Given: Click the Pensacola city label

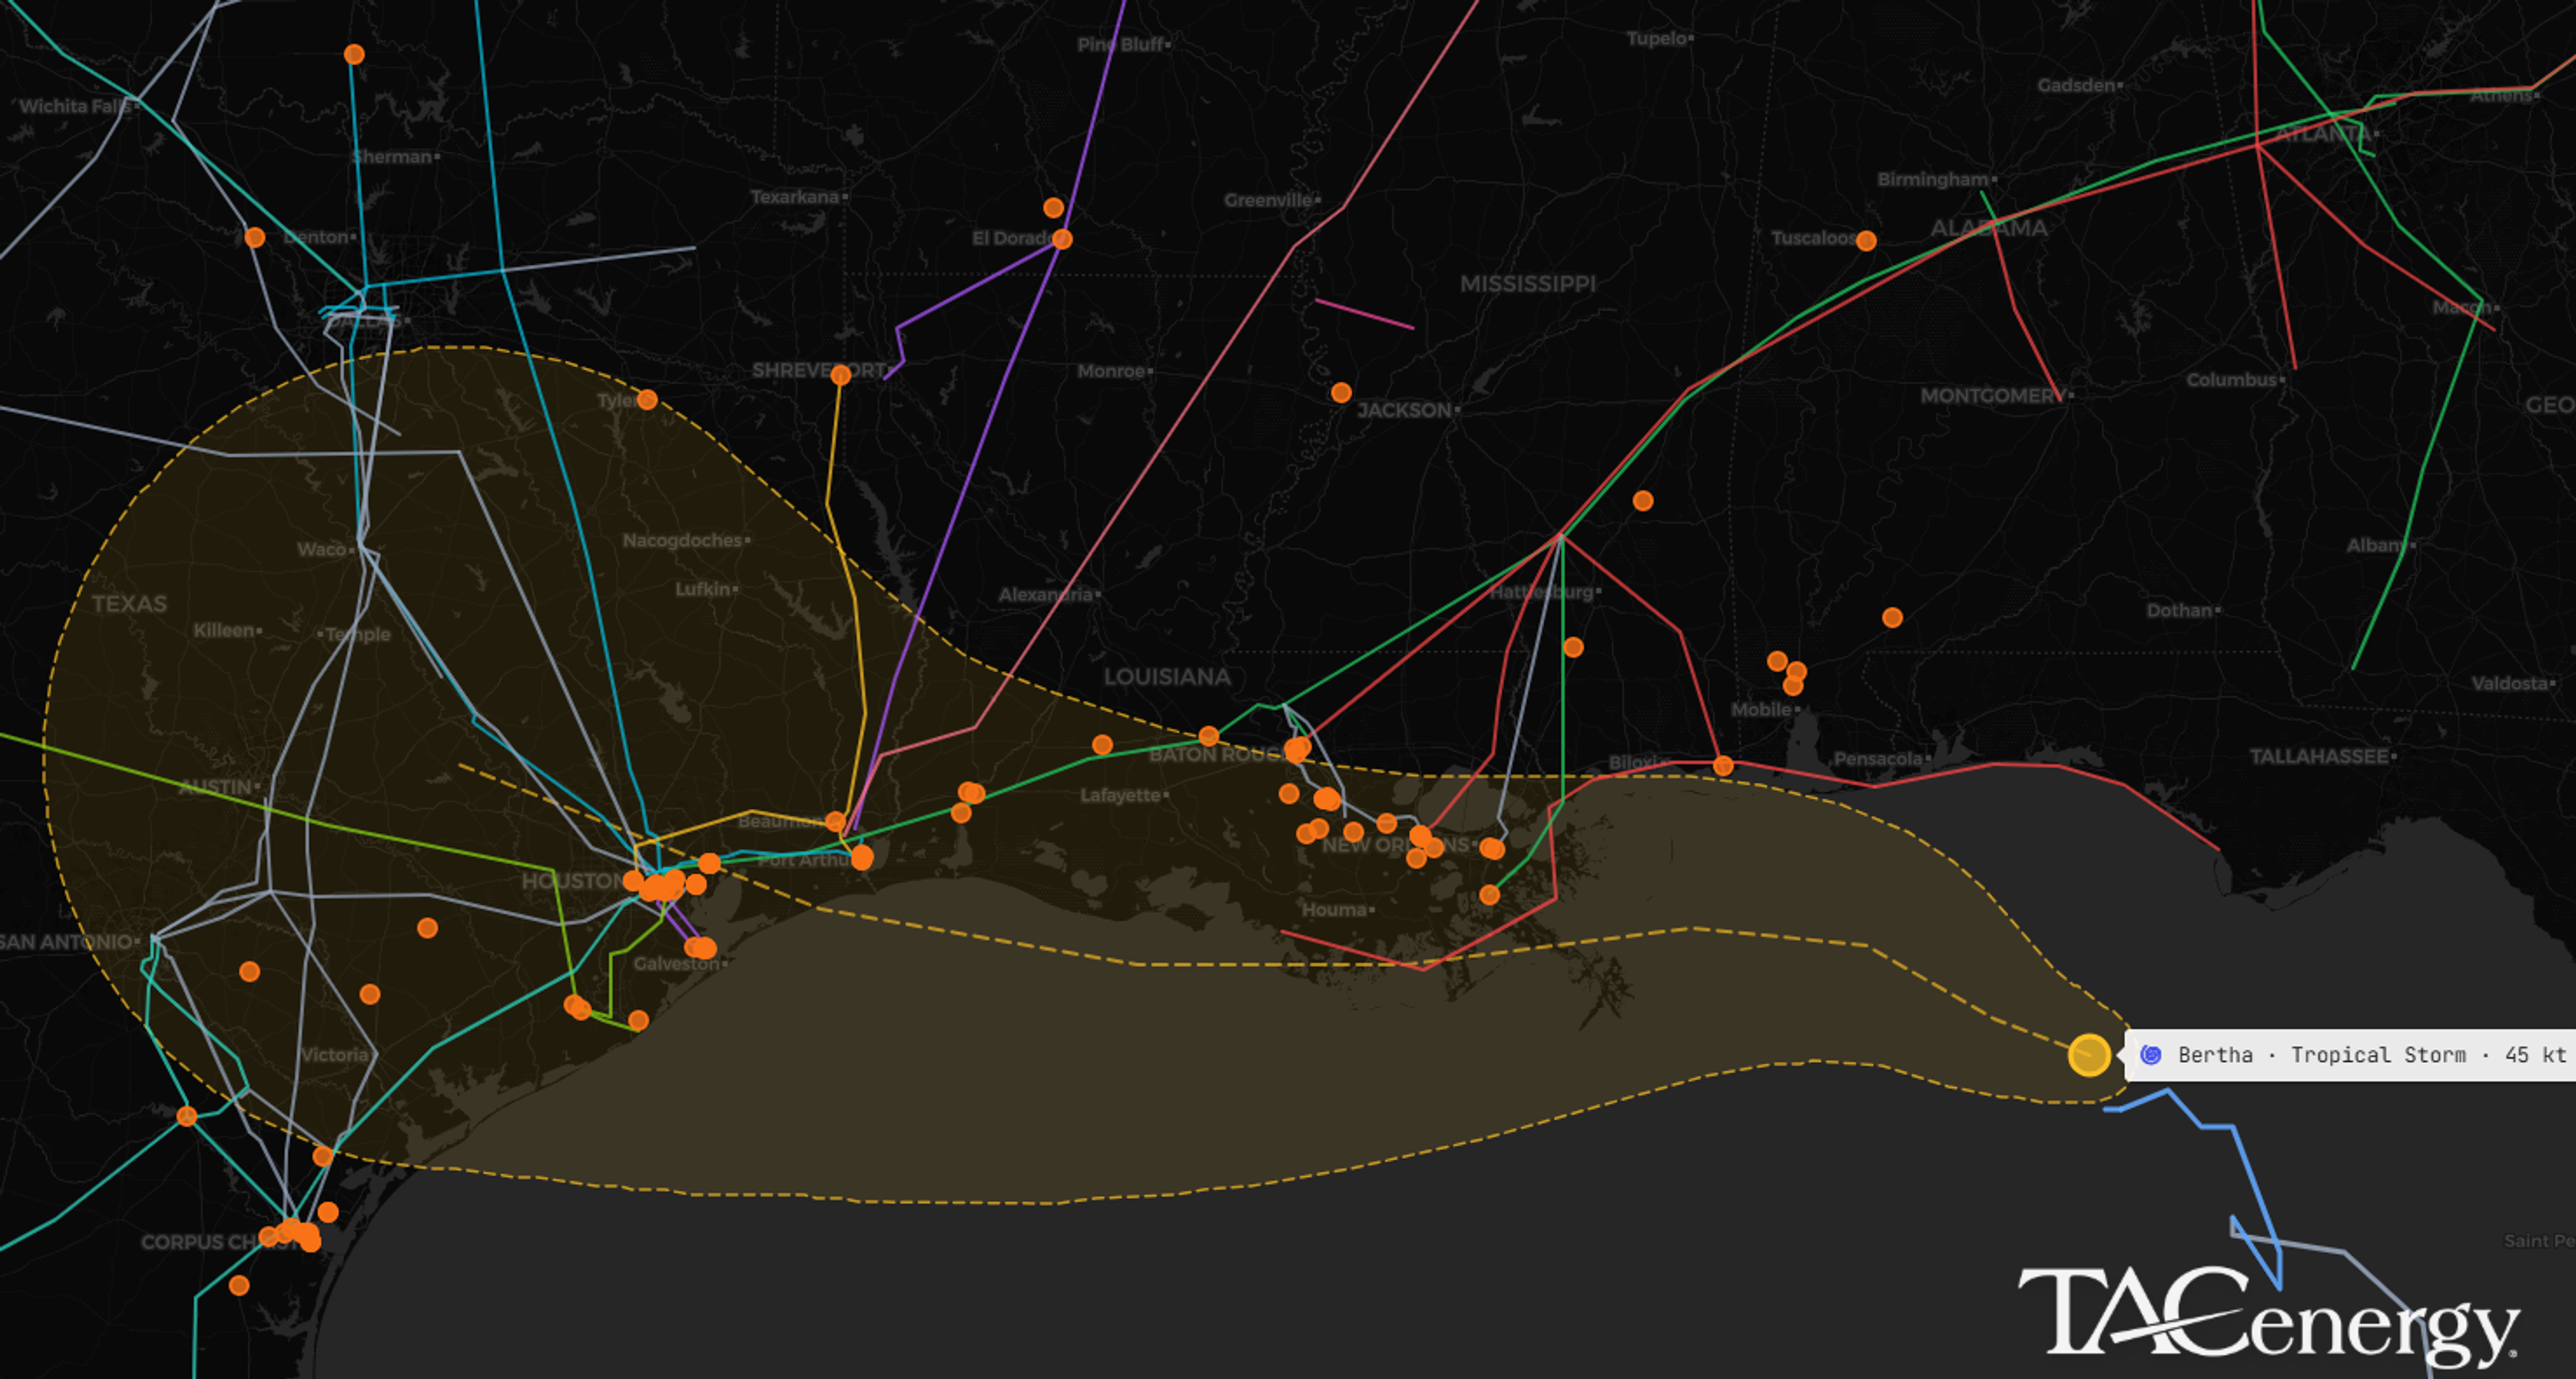Looking at the screenshot, I should tap(1877, 759).
